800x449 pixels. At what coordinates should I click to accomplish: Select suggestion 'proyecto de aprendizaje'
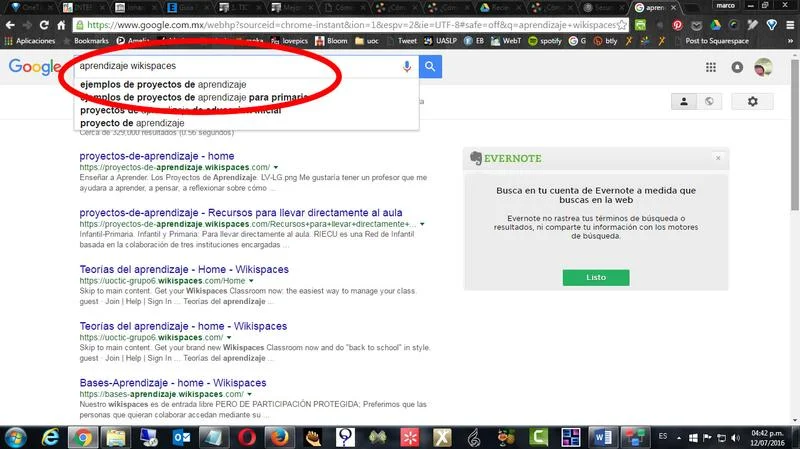click(132, 123)
